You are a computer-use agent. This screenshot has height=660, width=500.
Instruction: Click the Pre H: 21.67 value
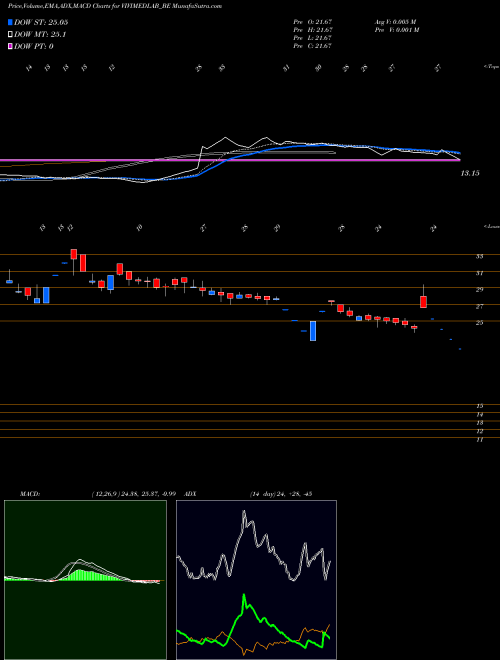click(313, 30)
